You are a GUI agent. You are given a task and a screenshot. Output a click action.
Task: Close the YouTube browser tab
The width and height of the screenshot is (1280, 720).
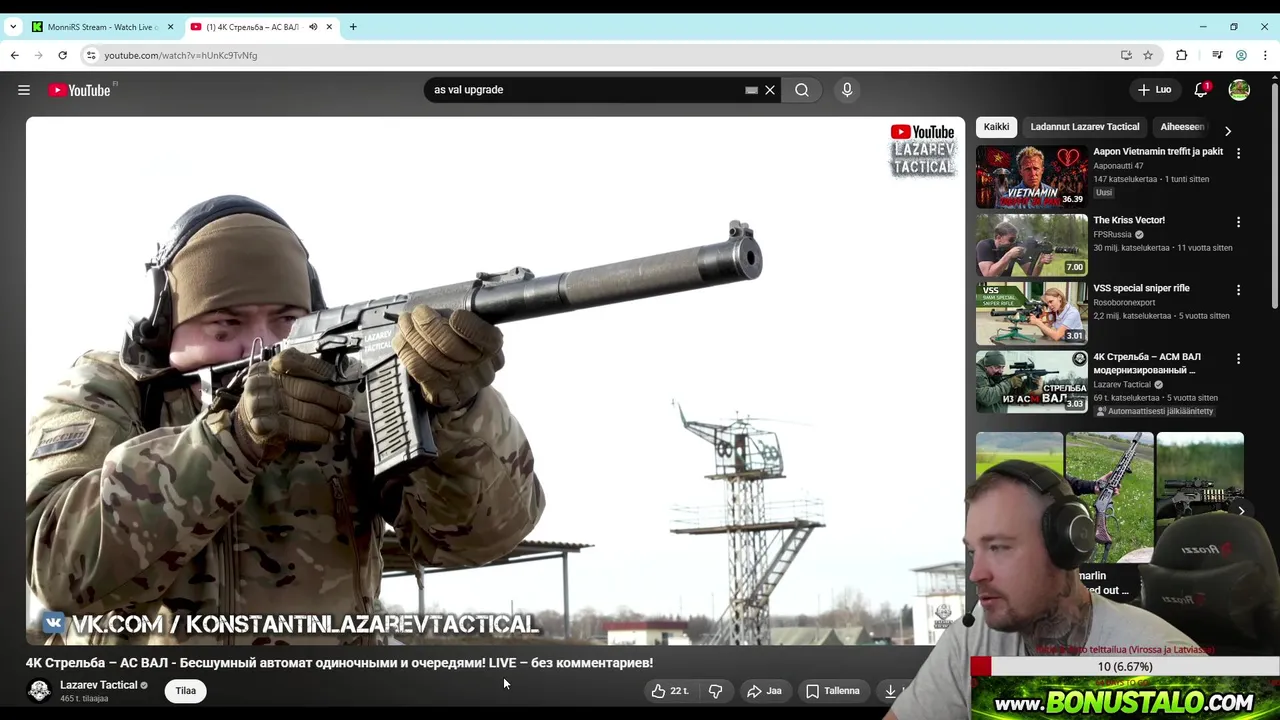(329, 27)
